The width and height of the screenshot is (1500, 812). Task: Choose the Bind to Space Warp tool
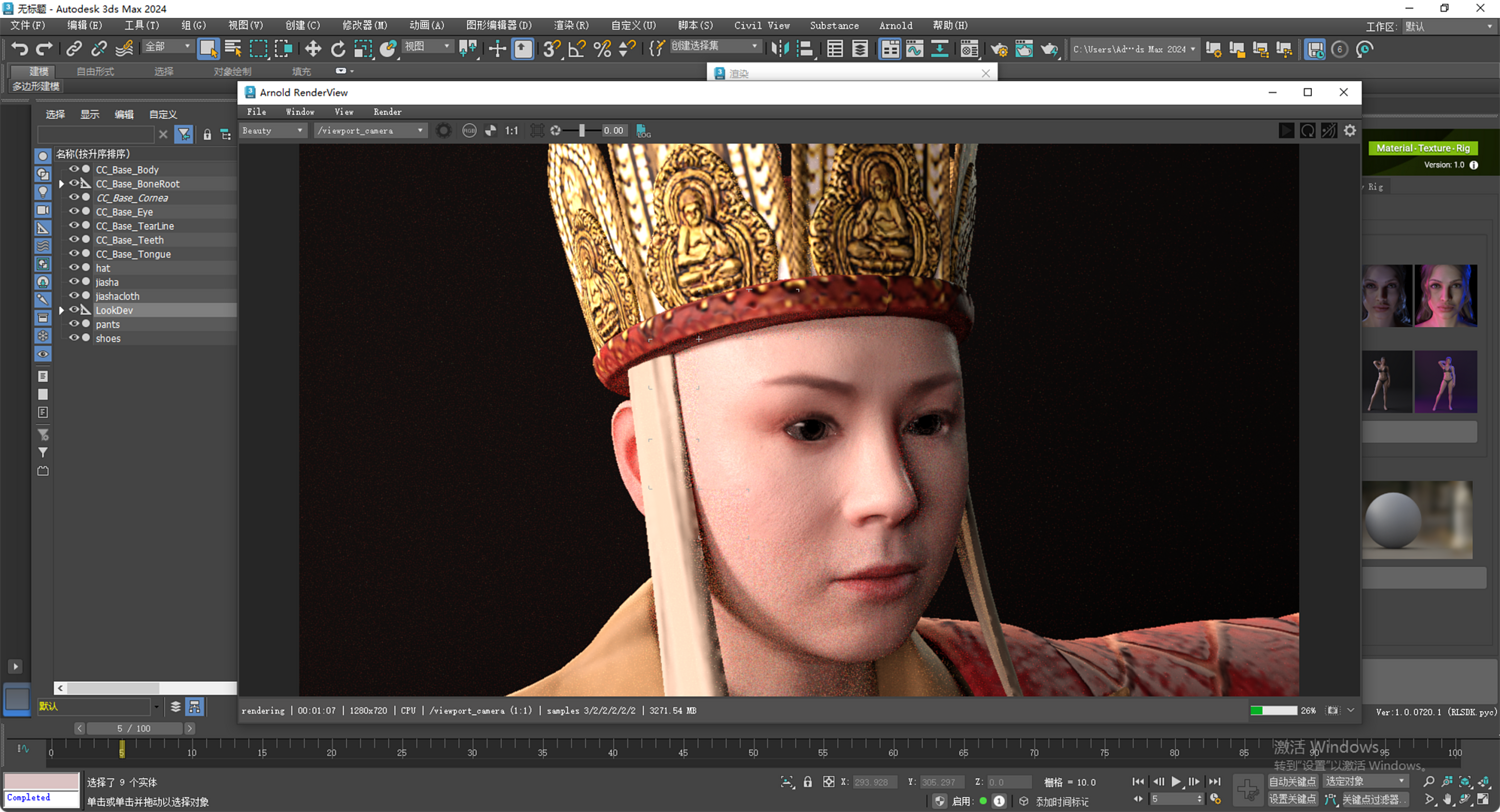coord(124,48)
